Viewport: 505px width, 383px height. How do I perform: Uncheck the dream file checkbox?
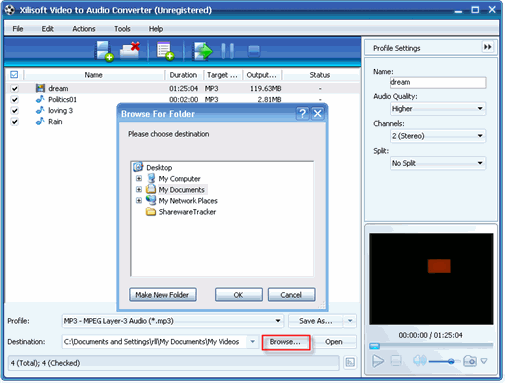coord(14,88)
